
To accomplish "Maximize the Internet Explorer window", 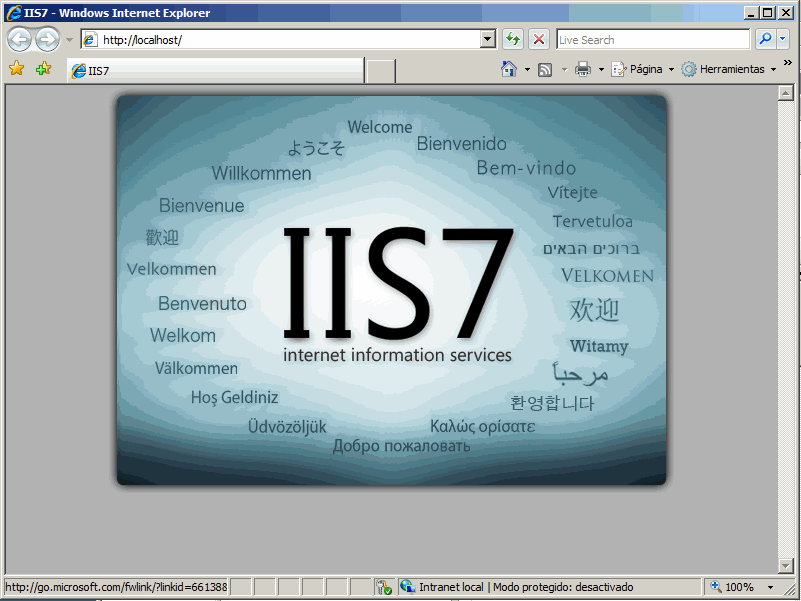I will [767, 13].
